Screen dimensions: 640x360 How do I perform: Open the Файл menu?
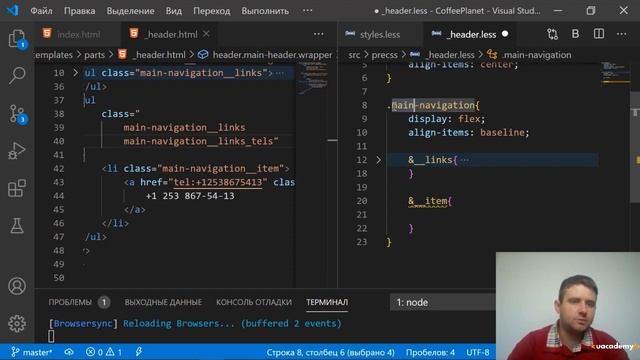pyautogui.click(x=41, y=11)
